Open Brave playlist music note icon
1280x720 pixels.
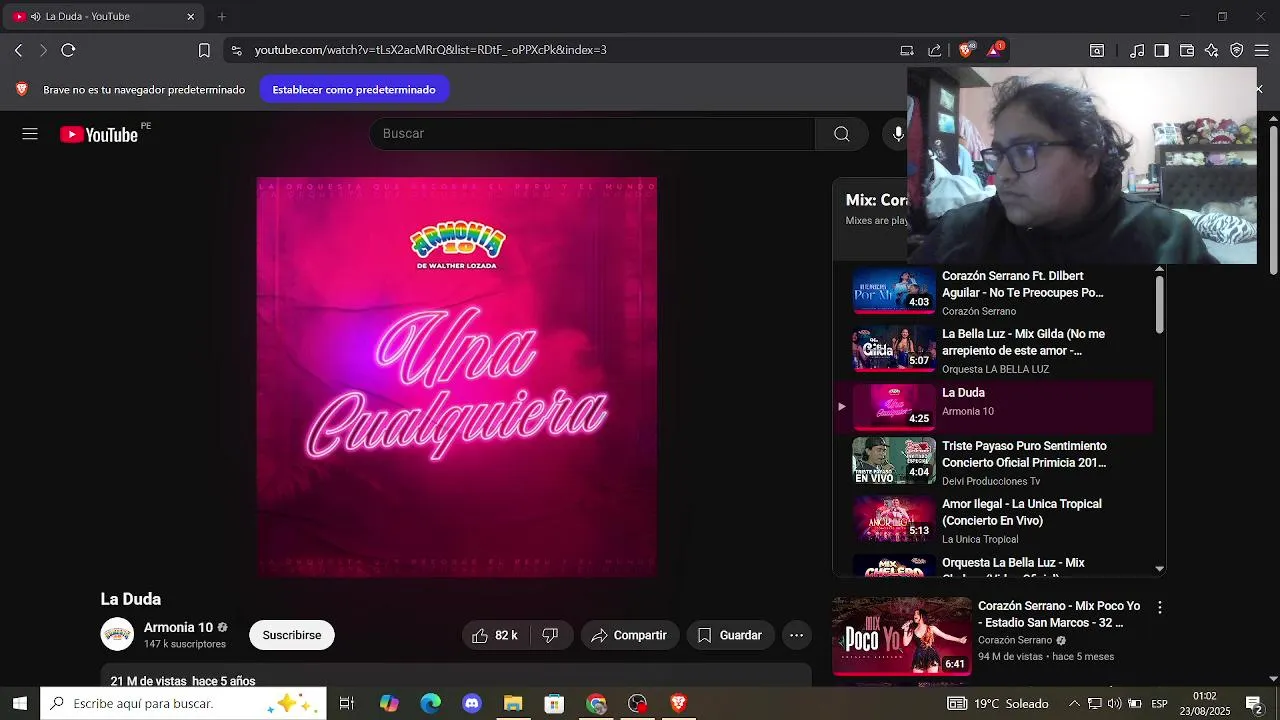1137,50
